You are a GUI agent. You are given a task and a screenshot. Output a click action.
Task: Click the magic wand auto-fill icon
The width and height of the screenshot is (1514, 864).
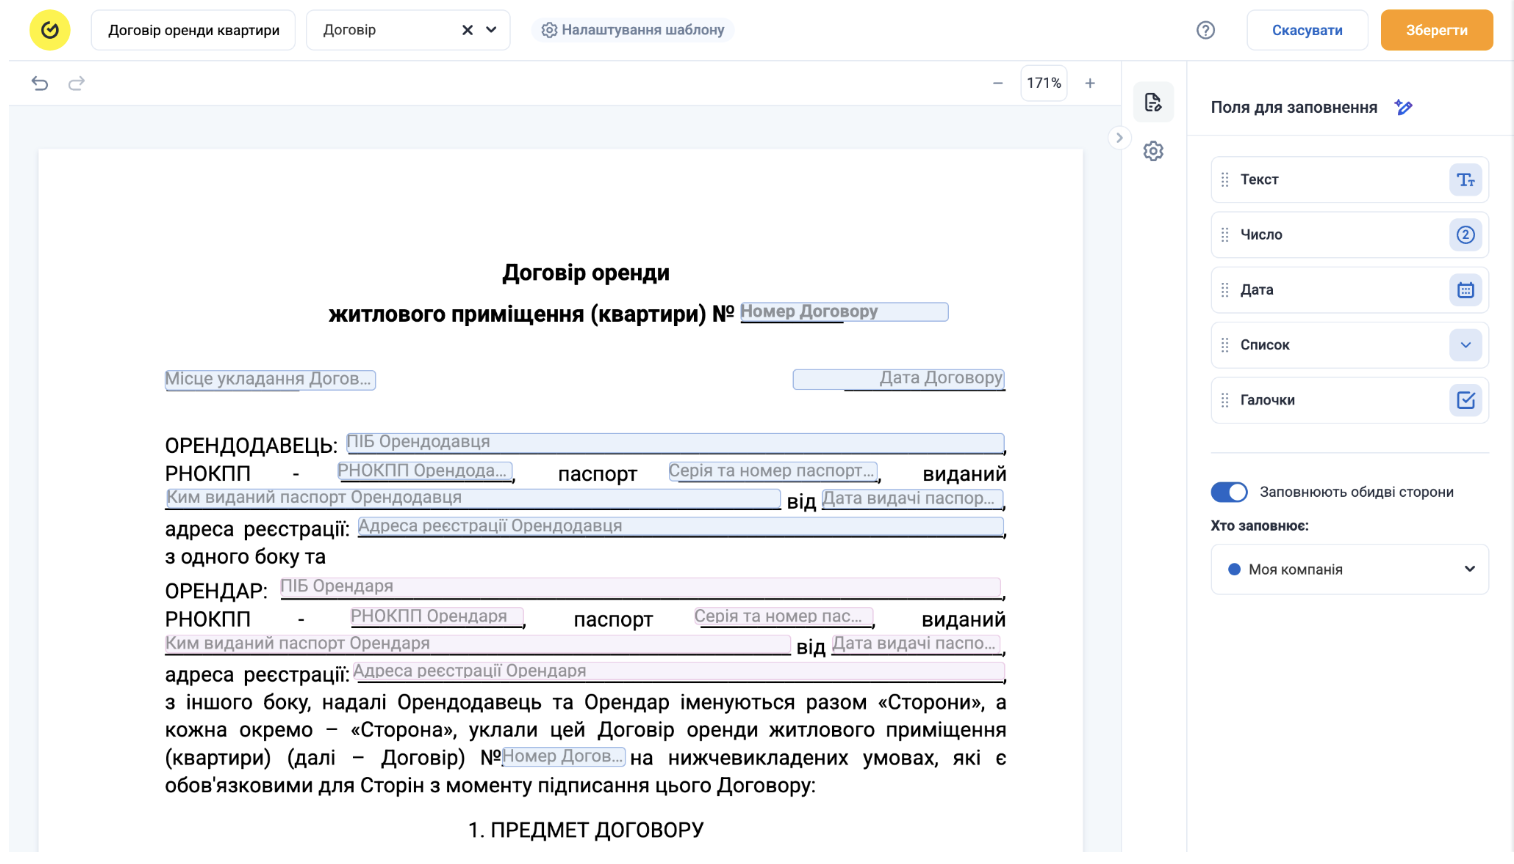click(1404, 107)
